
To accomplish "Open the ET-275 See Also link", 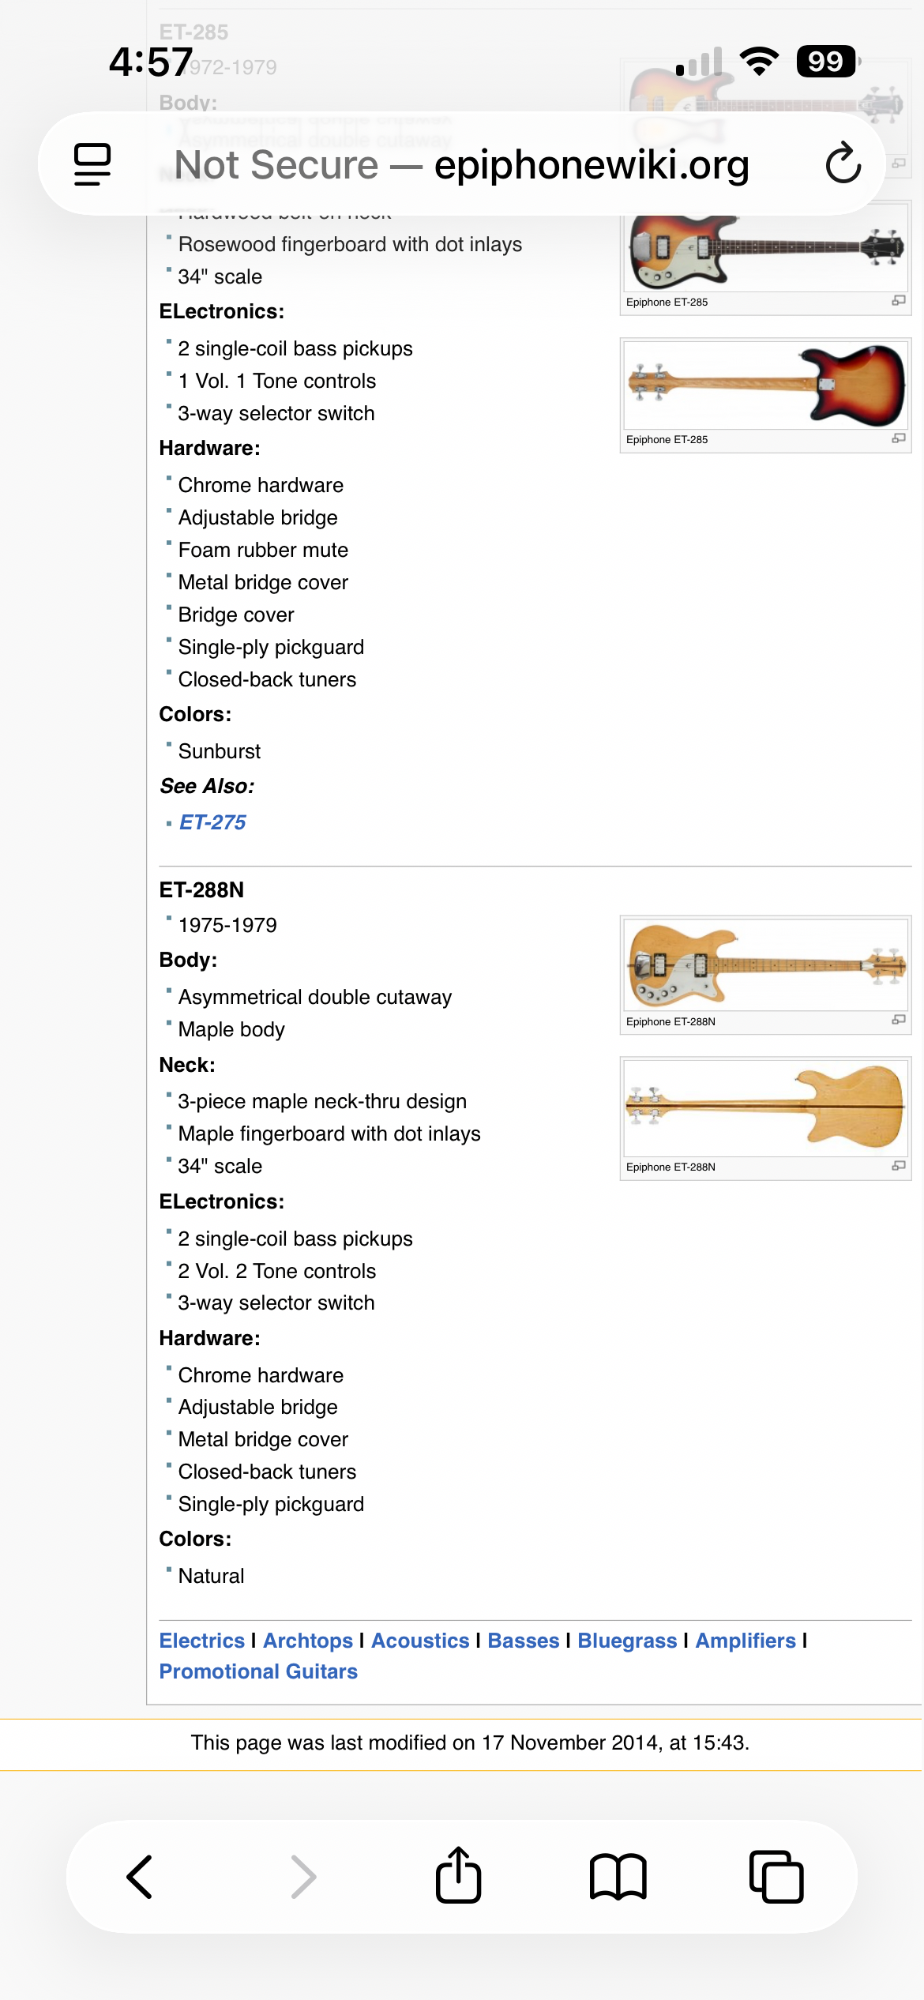I will [x=212, y=822].
